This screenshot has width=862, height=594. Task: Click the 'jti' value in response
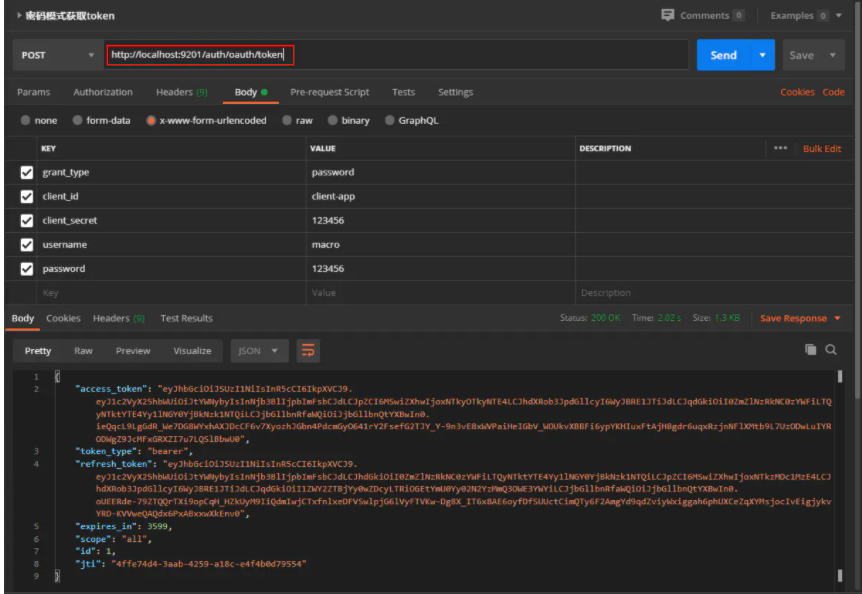tap(209, 564)
